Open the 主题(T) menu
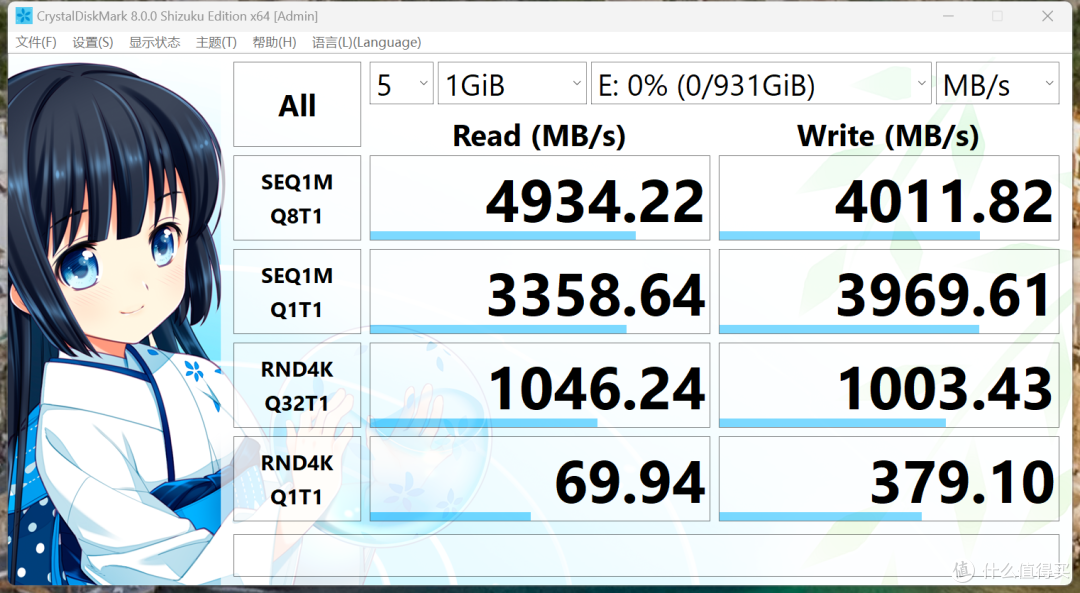This screenshot has width=1080, height=593. click(216, 43)
